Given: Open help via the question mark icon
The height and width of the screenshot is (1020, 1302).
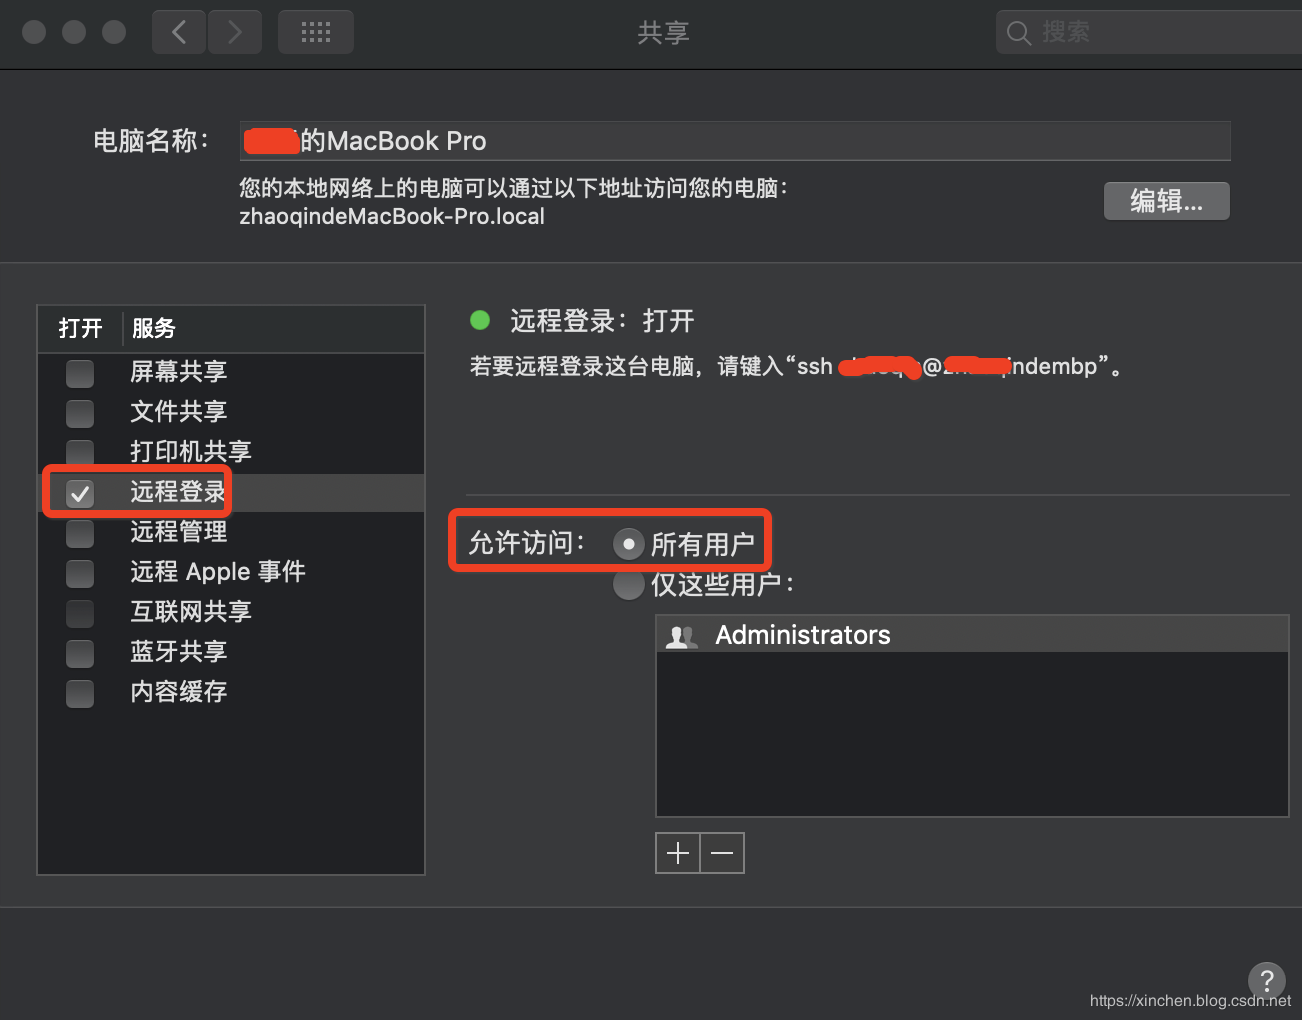Looking at the screenshot, I should (1267, 981).
